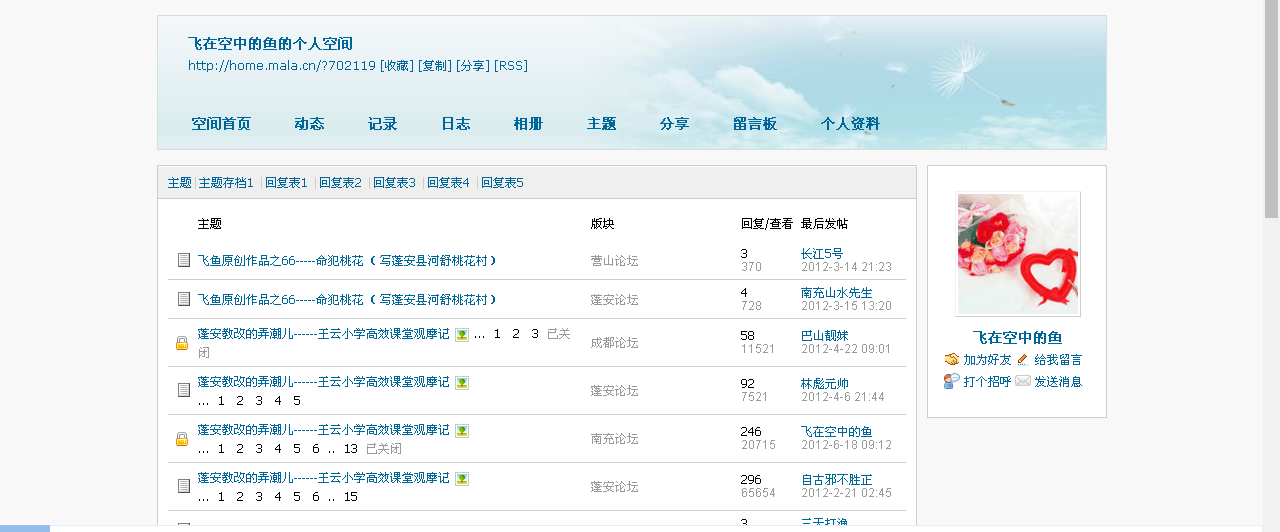Click the envelope icon next to 发送消息
The width and height of the screenshot is (1280, 532).
coord(1022,381)
